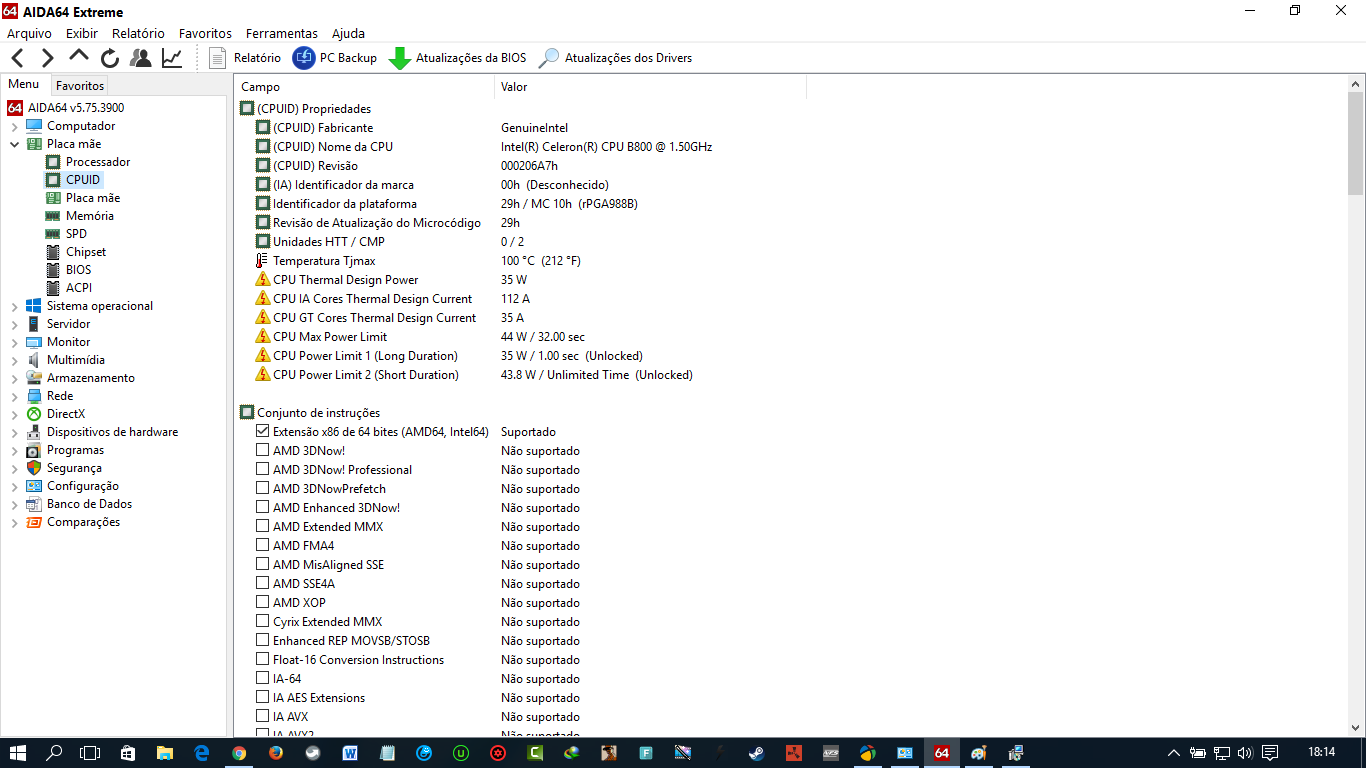Open Steam from the taskbar
This screenshot has width=1366, height=768.
(x=755, y=753)
